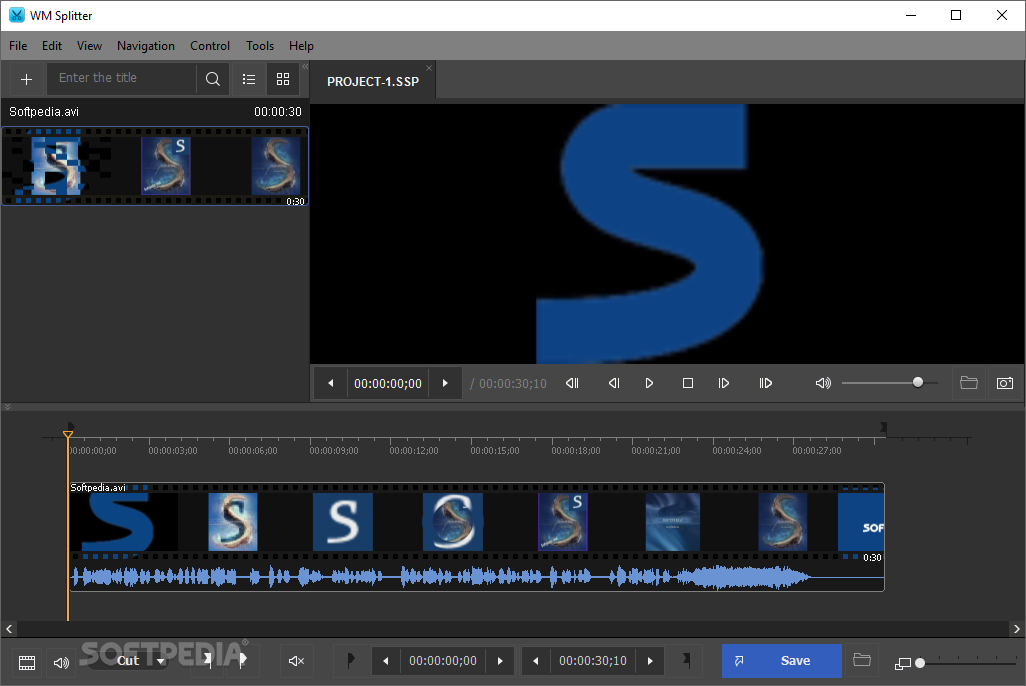Screen dimensions: 1026x686
Task: Maximize the WM Splitter window
Action: 956,15
